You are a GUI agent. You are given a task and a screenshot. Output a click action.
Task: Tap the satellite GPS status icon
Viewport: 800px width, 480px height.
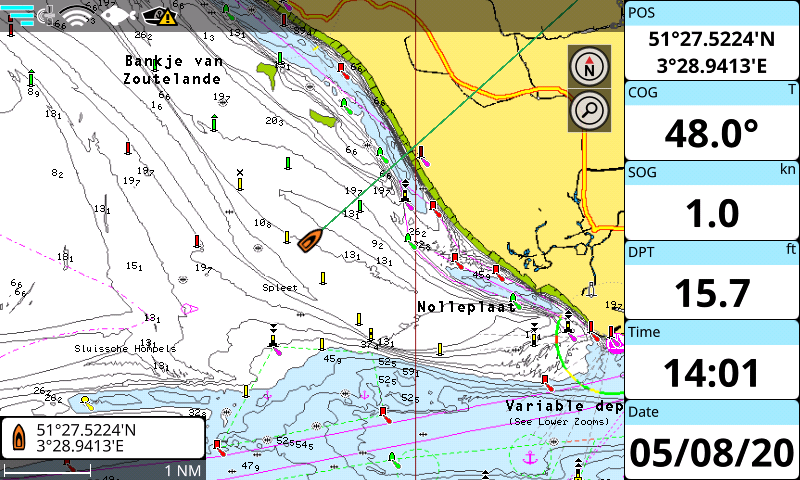(x=47, y=15)
